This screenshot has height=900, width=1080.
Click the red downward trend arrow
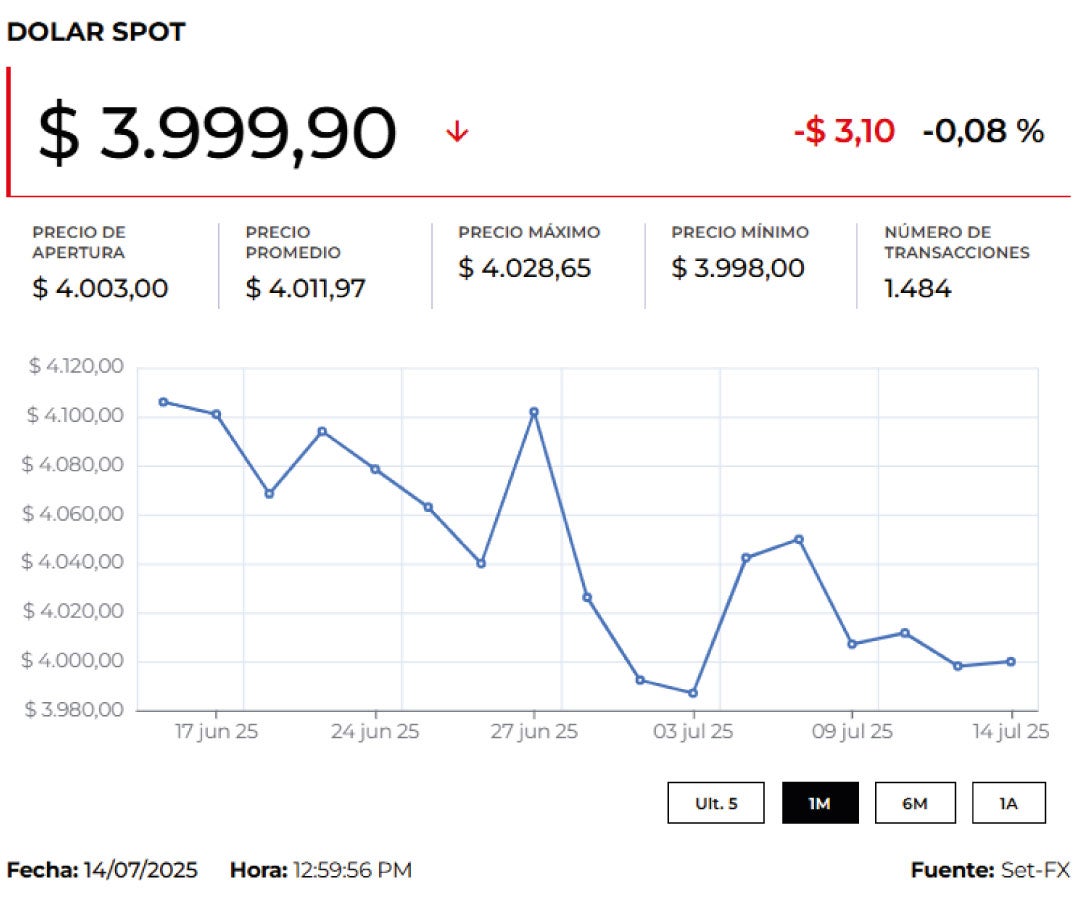(x=457, y=132)
